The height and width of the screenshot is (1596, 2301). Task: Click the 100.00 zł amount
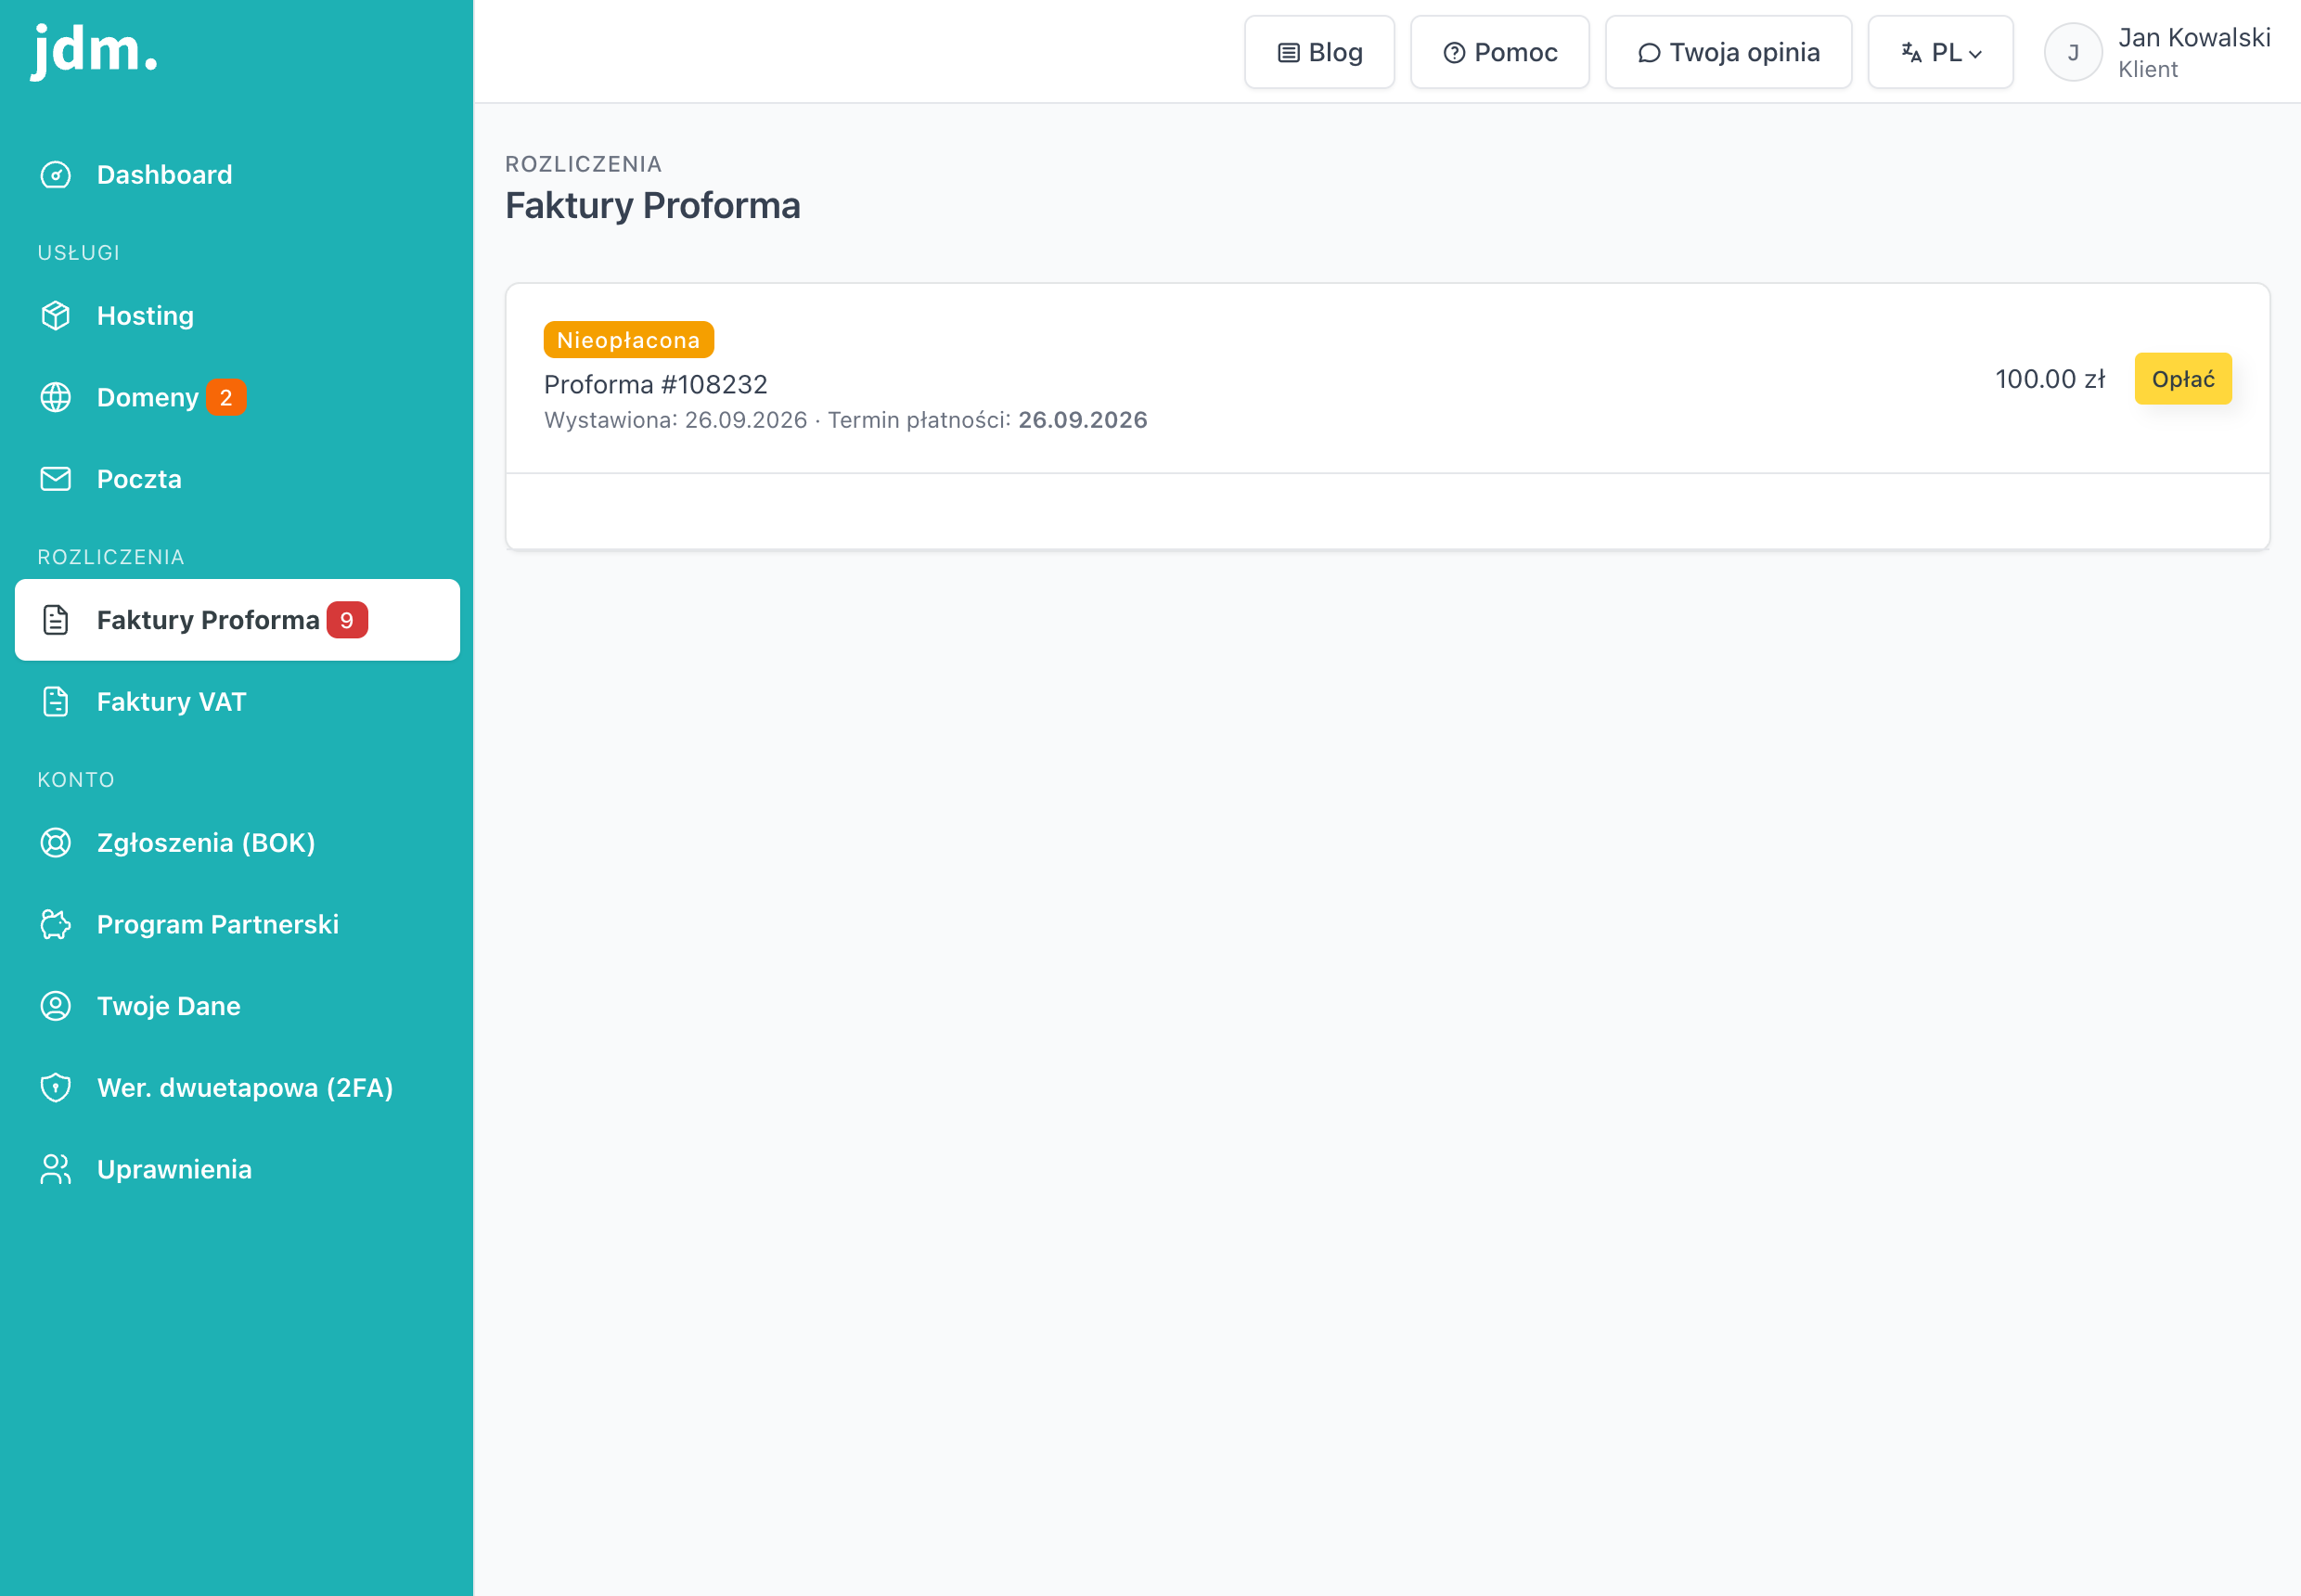[x=2050, y=379]
